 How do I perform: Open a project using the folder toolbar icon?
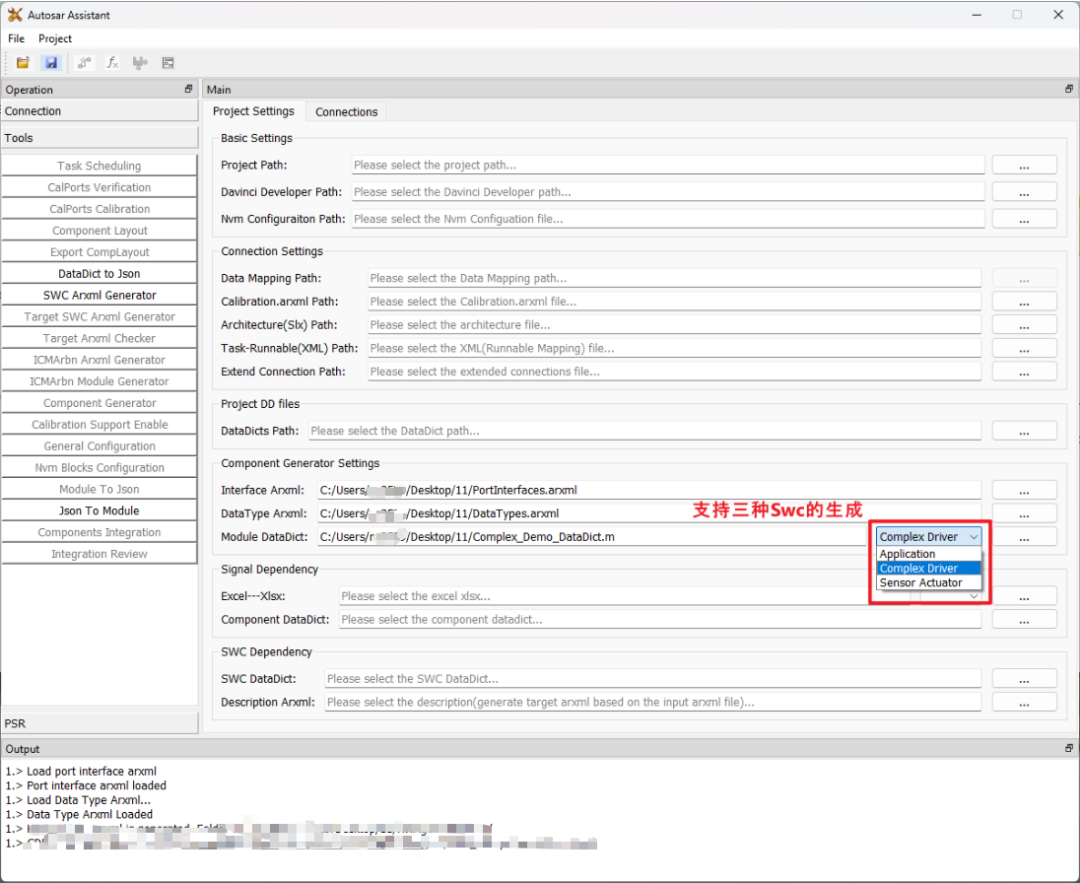pyautogui.click(x=22, y=62)
